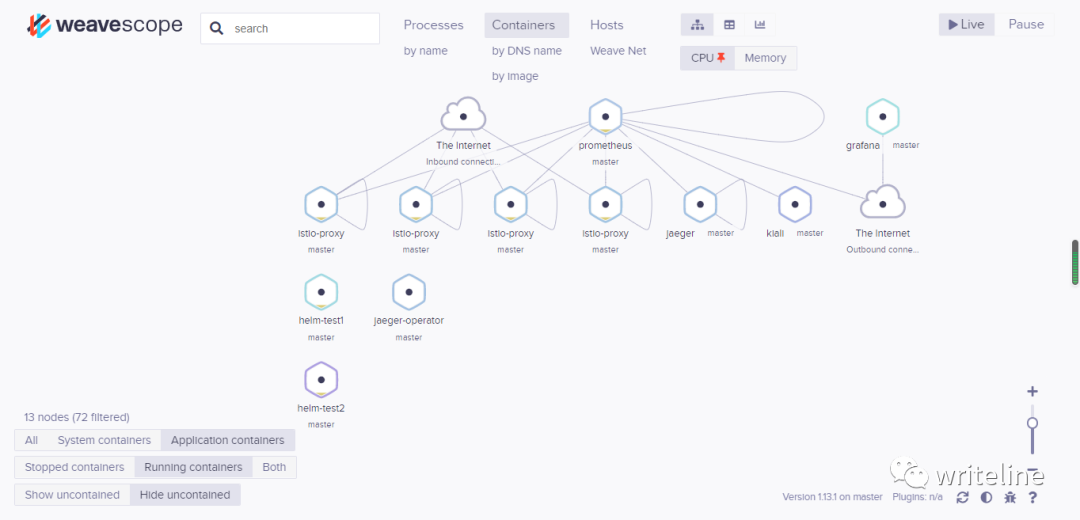Select the jaeger-operator node hexagon
This screenshot has width=1080, height=520.
409,291
